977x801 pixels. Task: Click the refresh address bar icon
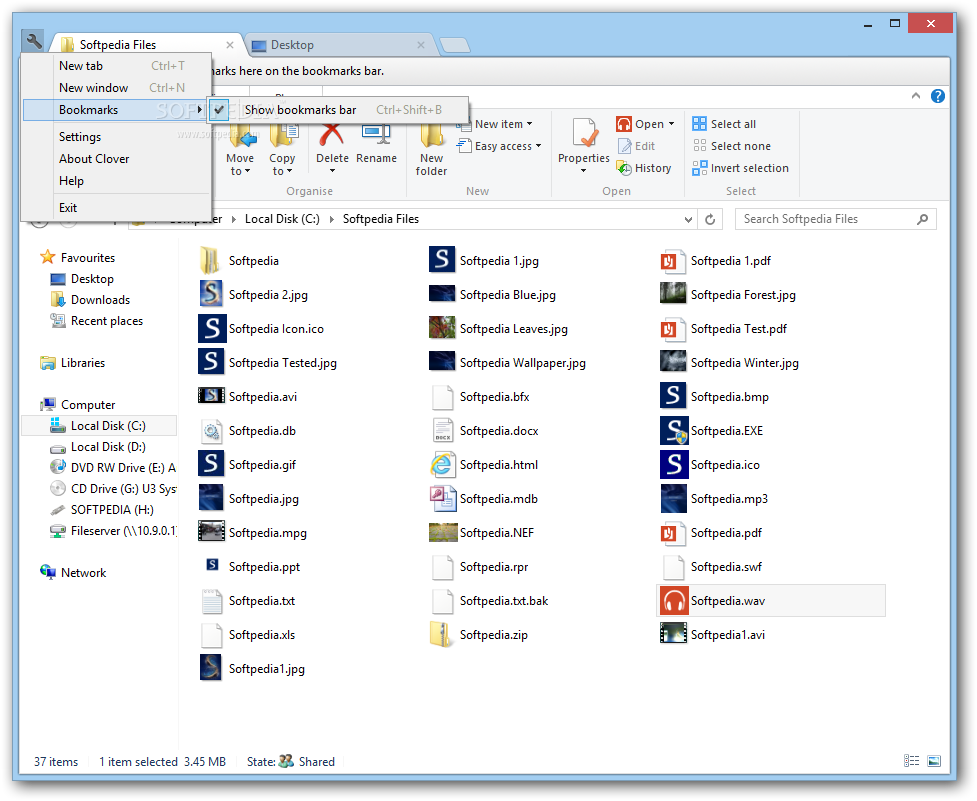[x=710, y=219]
